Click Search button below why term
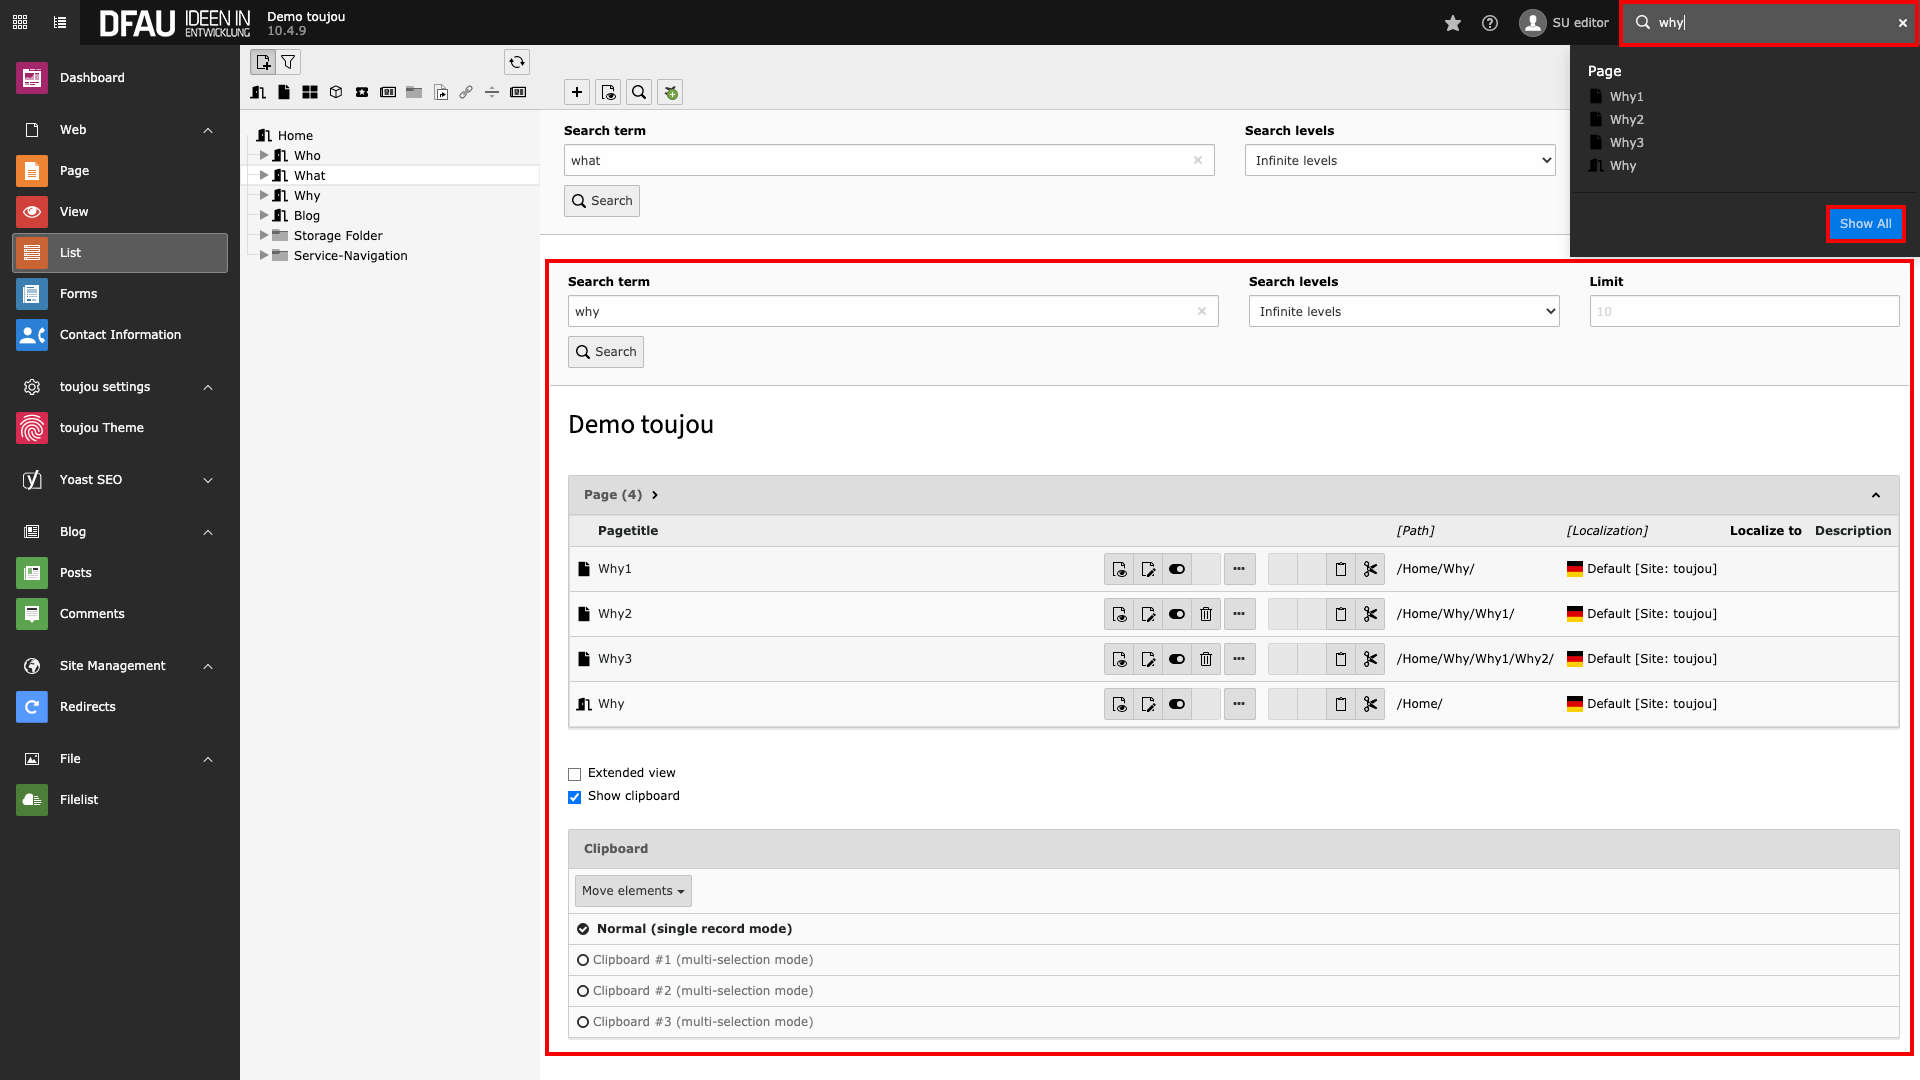The width and height of the screenshot is (1920, 1080). (x=606, y=352)
